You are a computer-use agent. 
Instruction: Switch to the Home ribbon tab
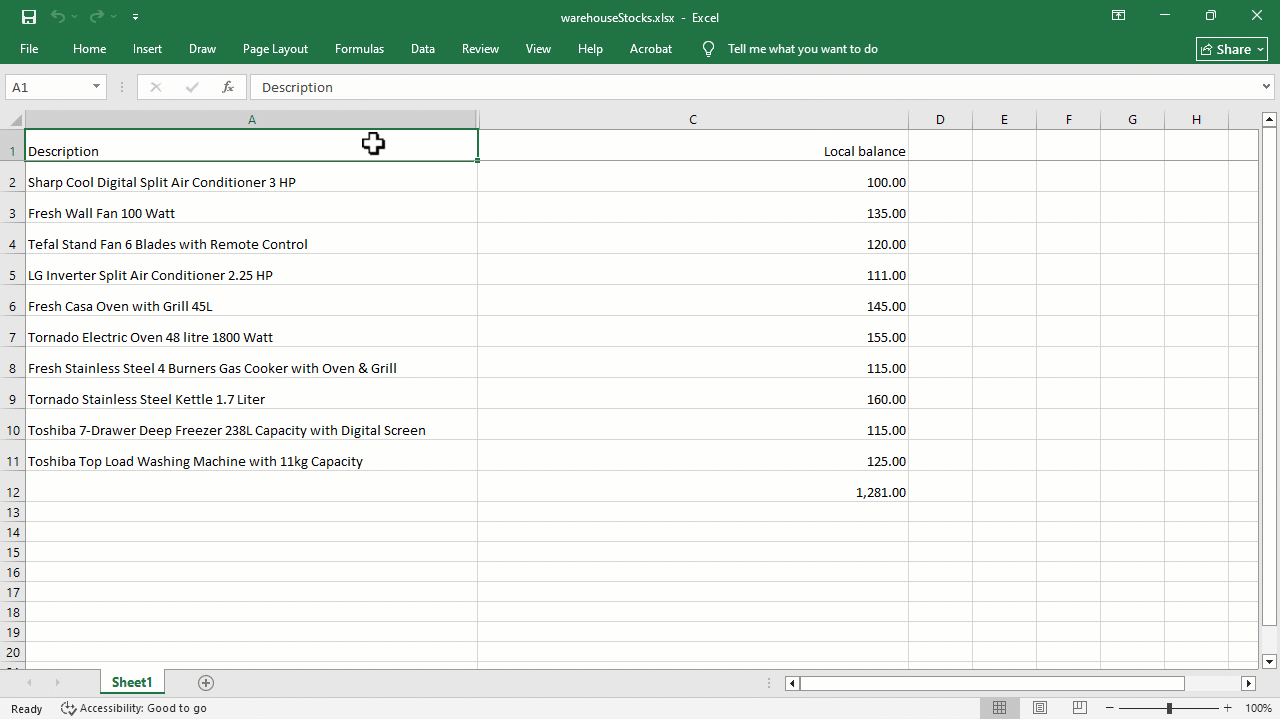(x=89, y=49)
